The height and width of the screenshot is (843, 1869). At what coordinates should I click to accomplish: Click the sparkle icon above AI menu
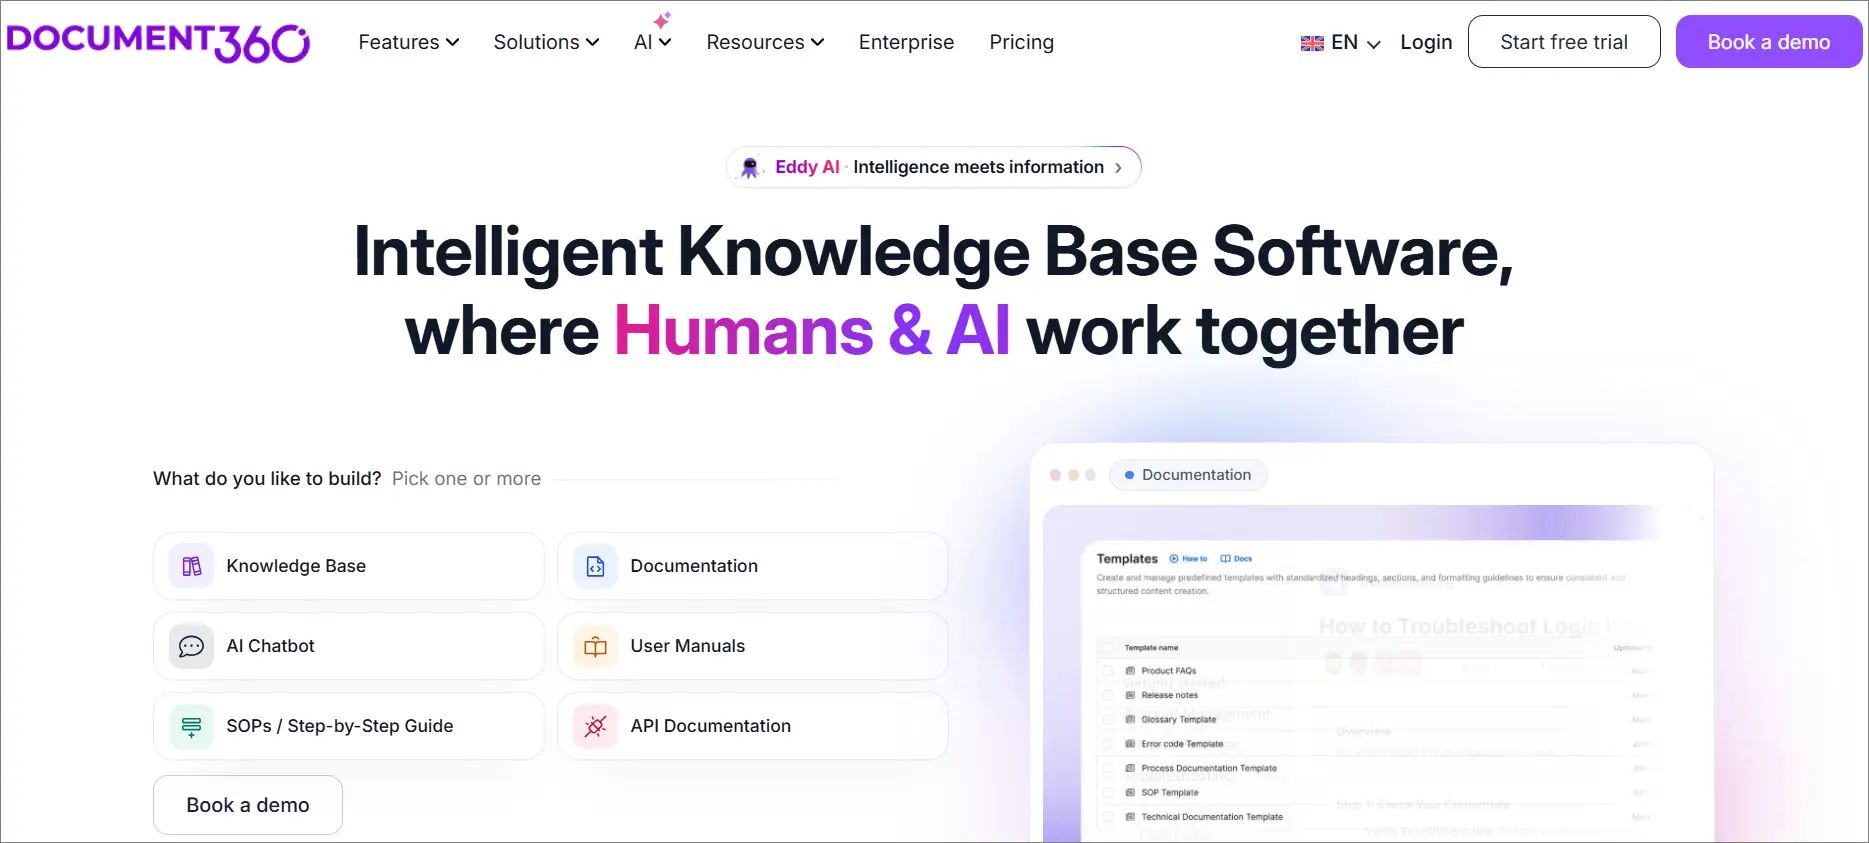click(x=662, y=20)
